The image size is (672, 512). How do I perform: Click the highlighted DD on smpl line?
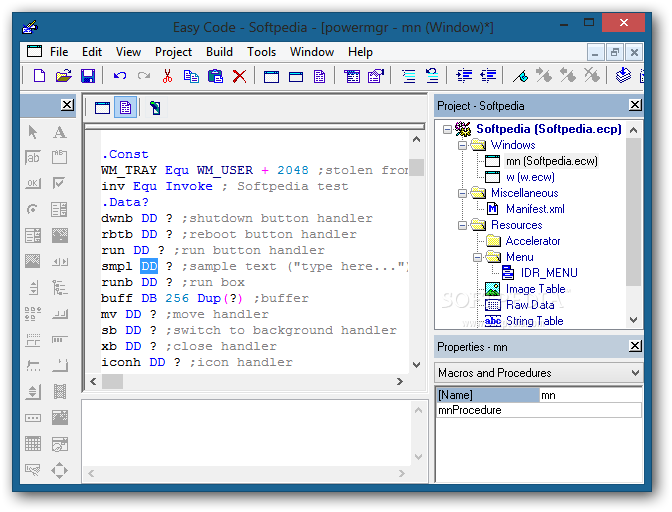(x=149, y=266)
